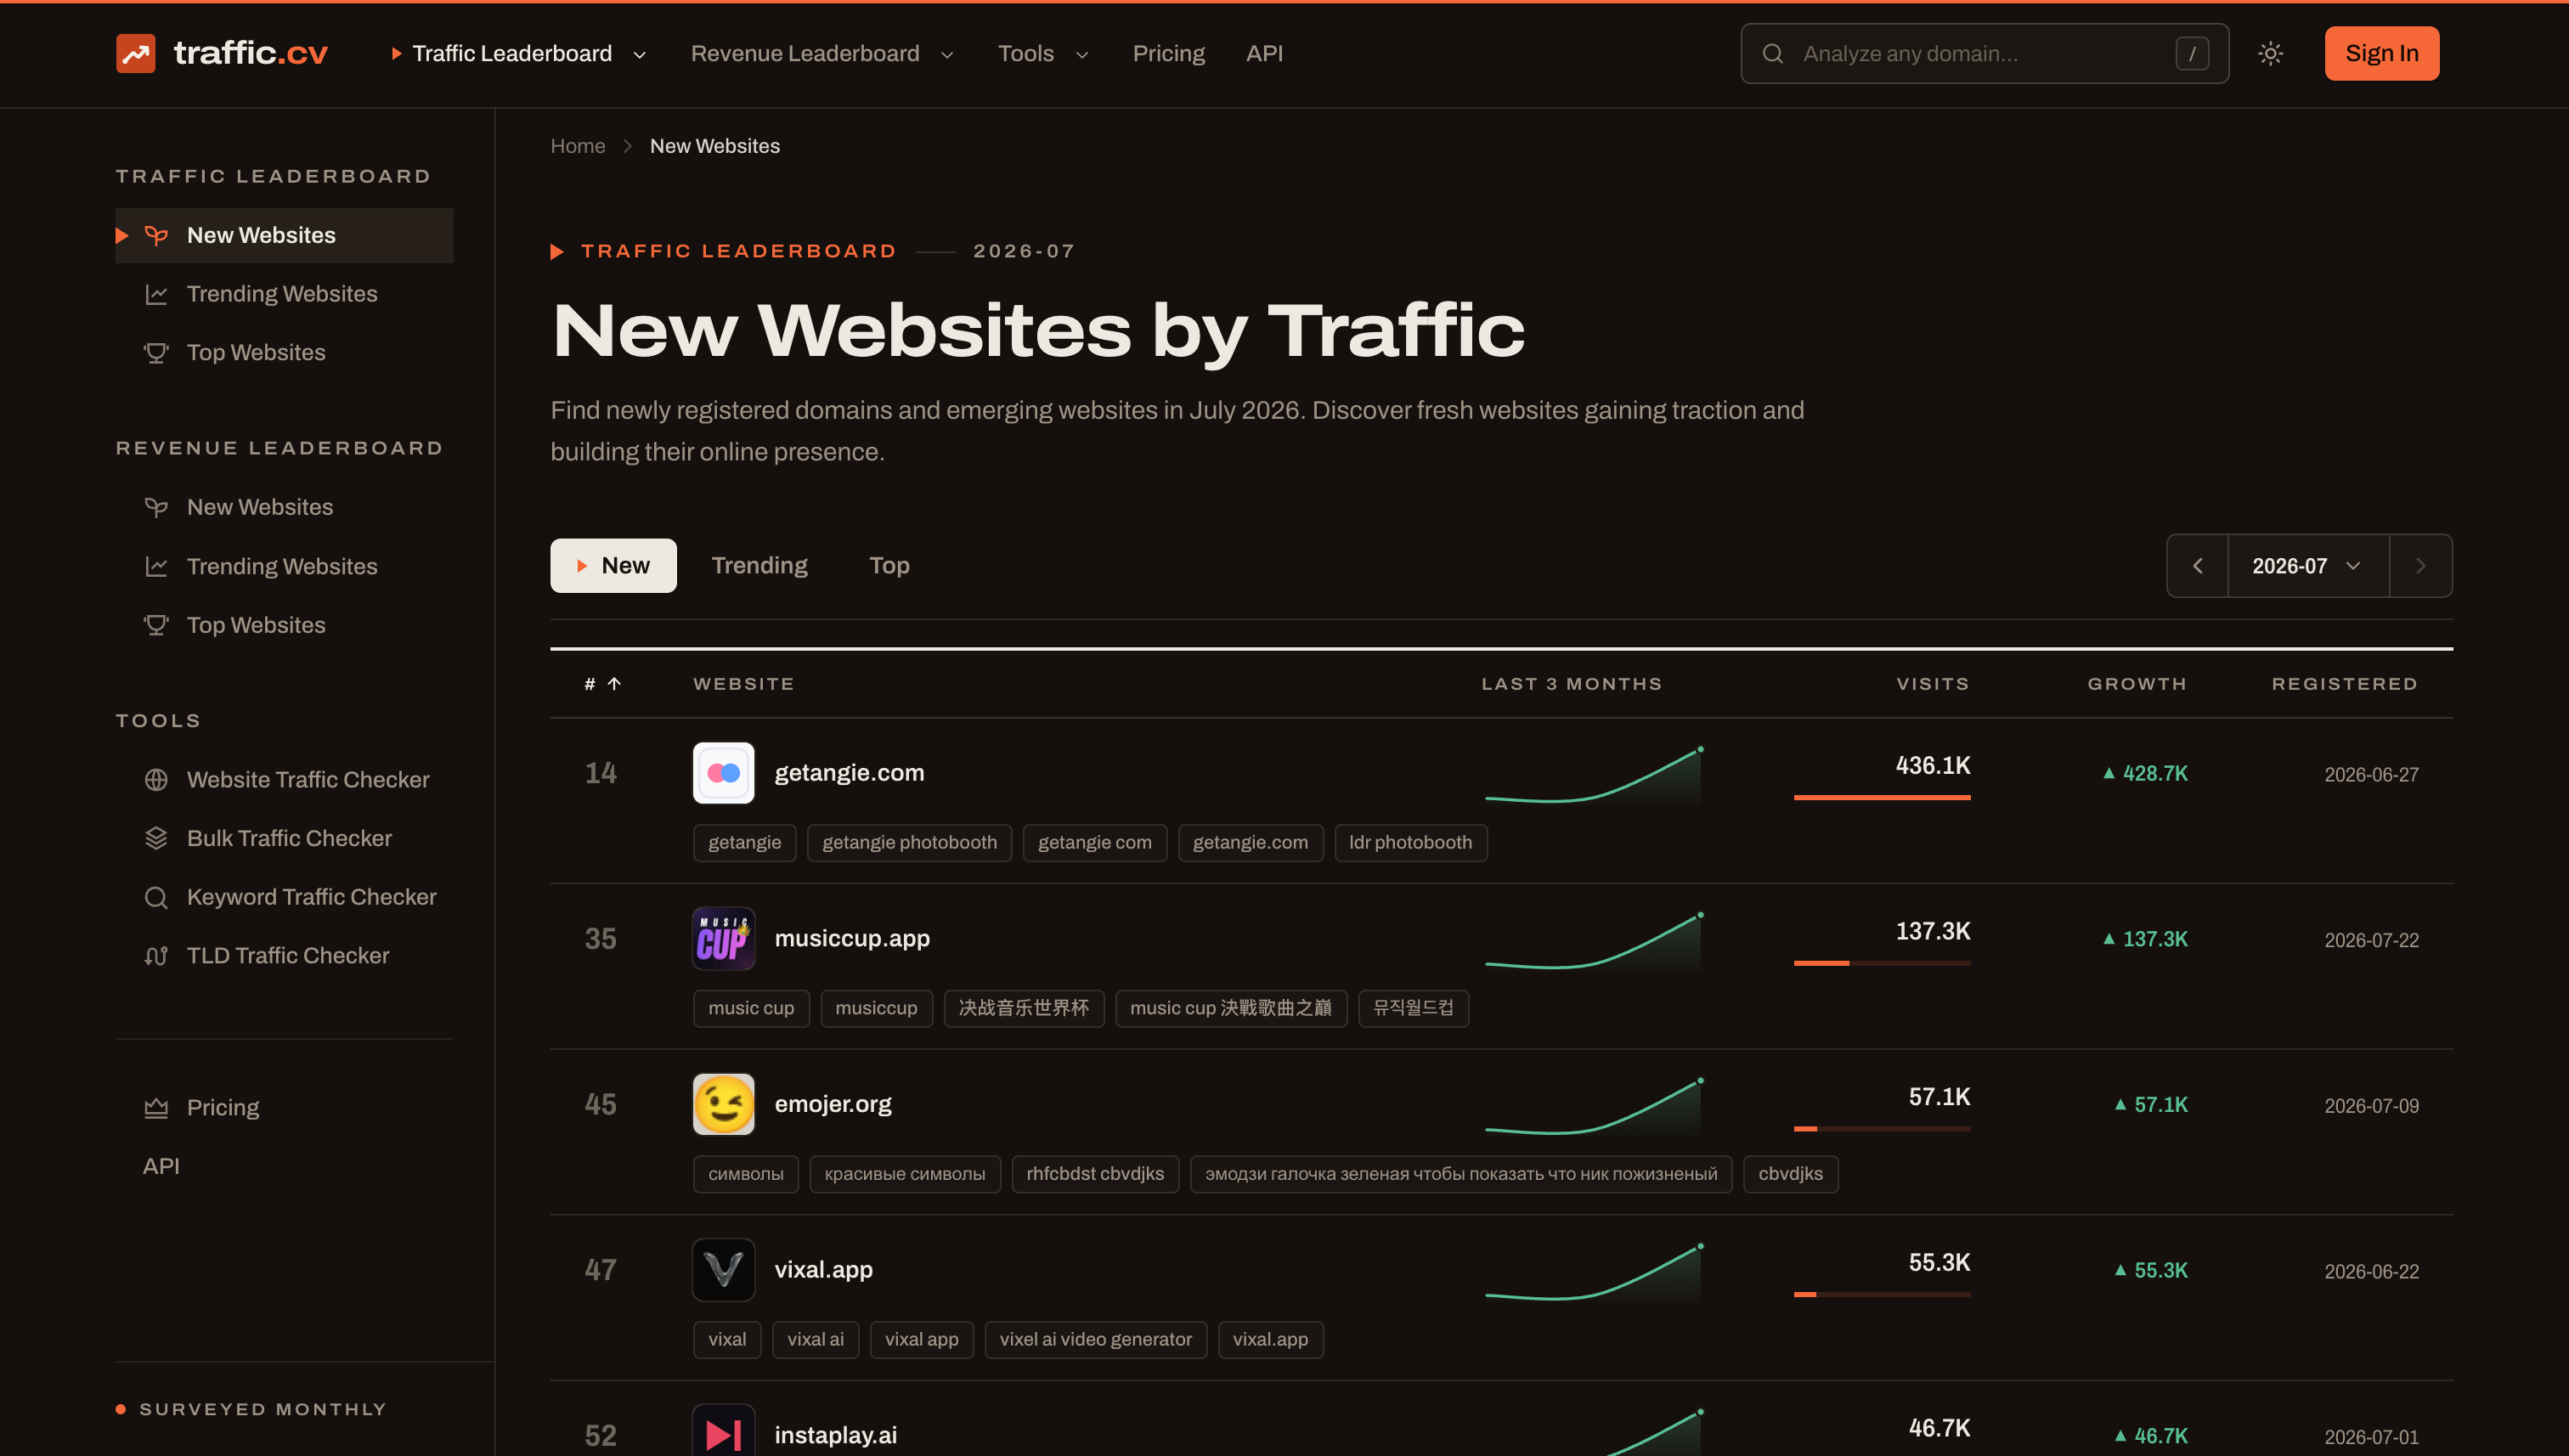Click the Website Traffic Checker globe icon
The image size is (2569, 1456).
(156, 780)
